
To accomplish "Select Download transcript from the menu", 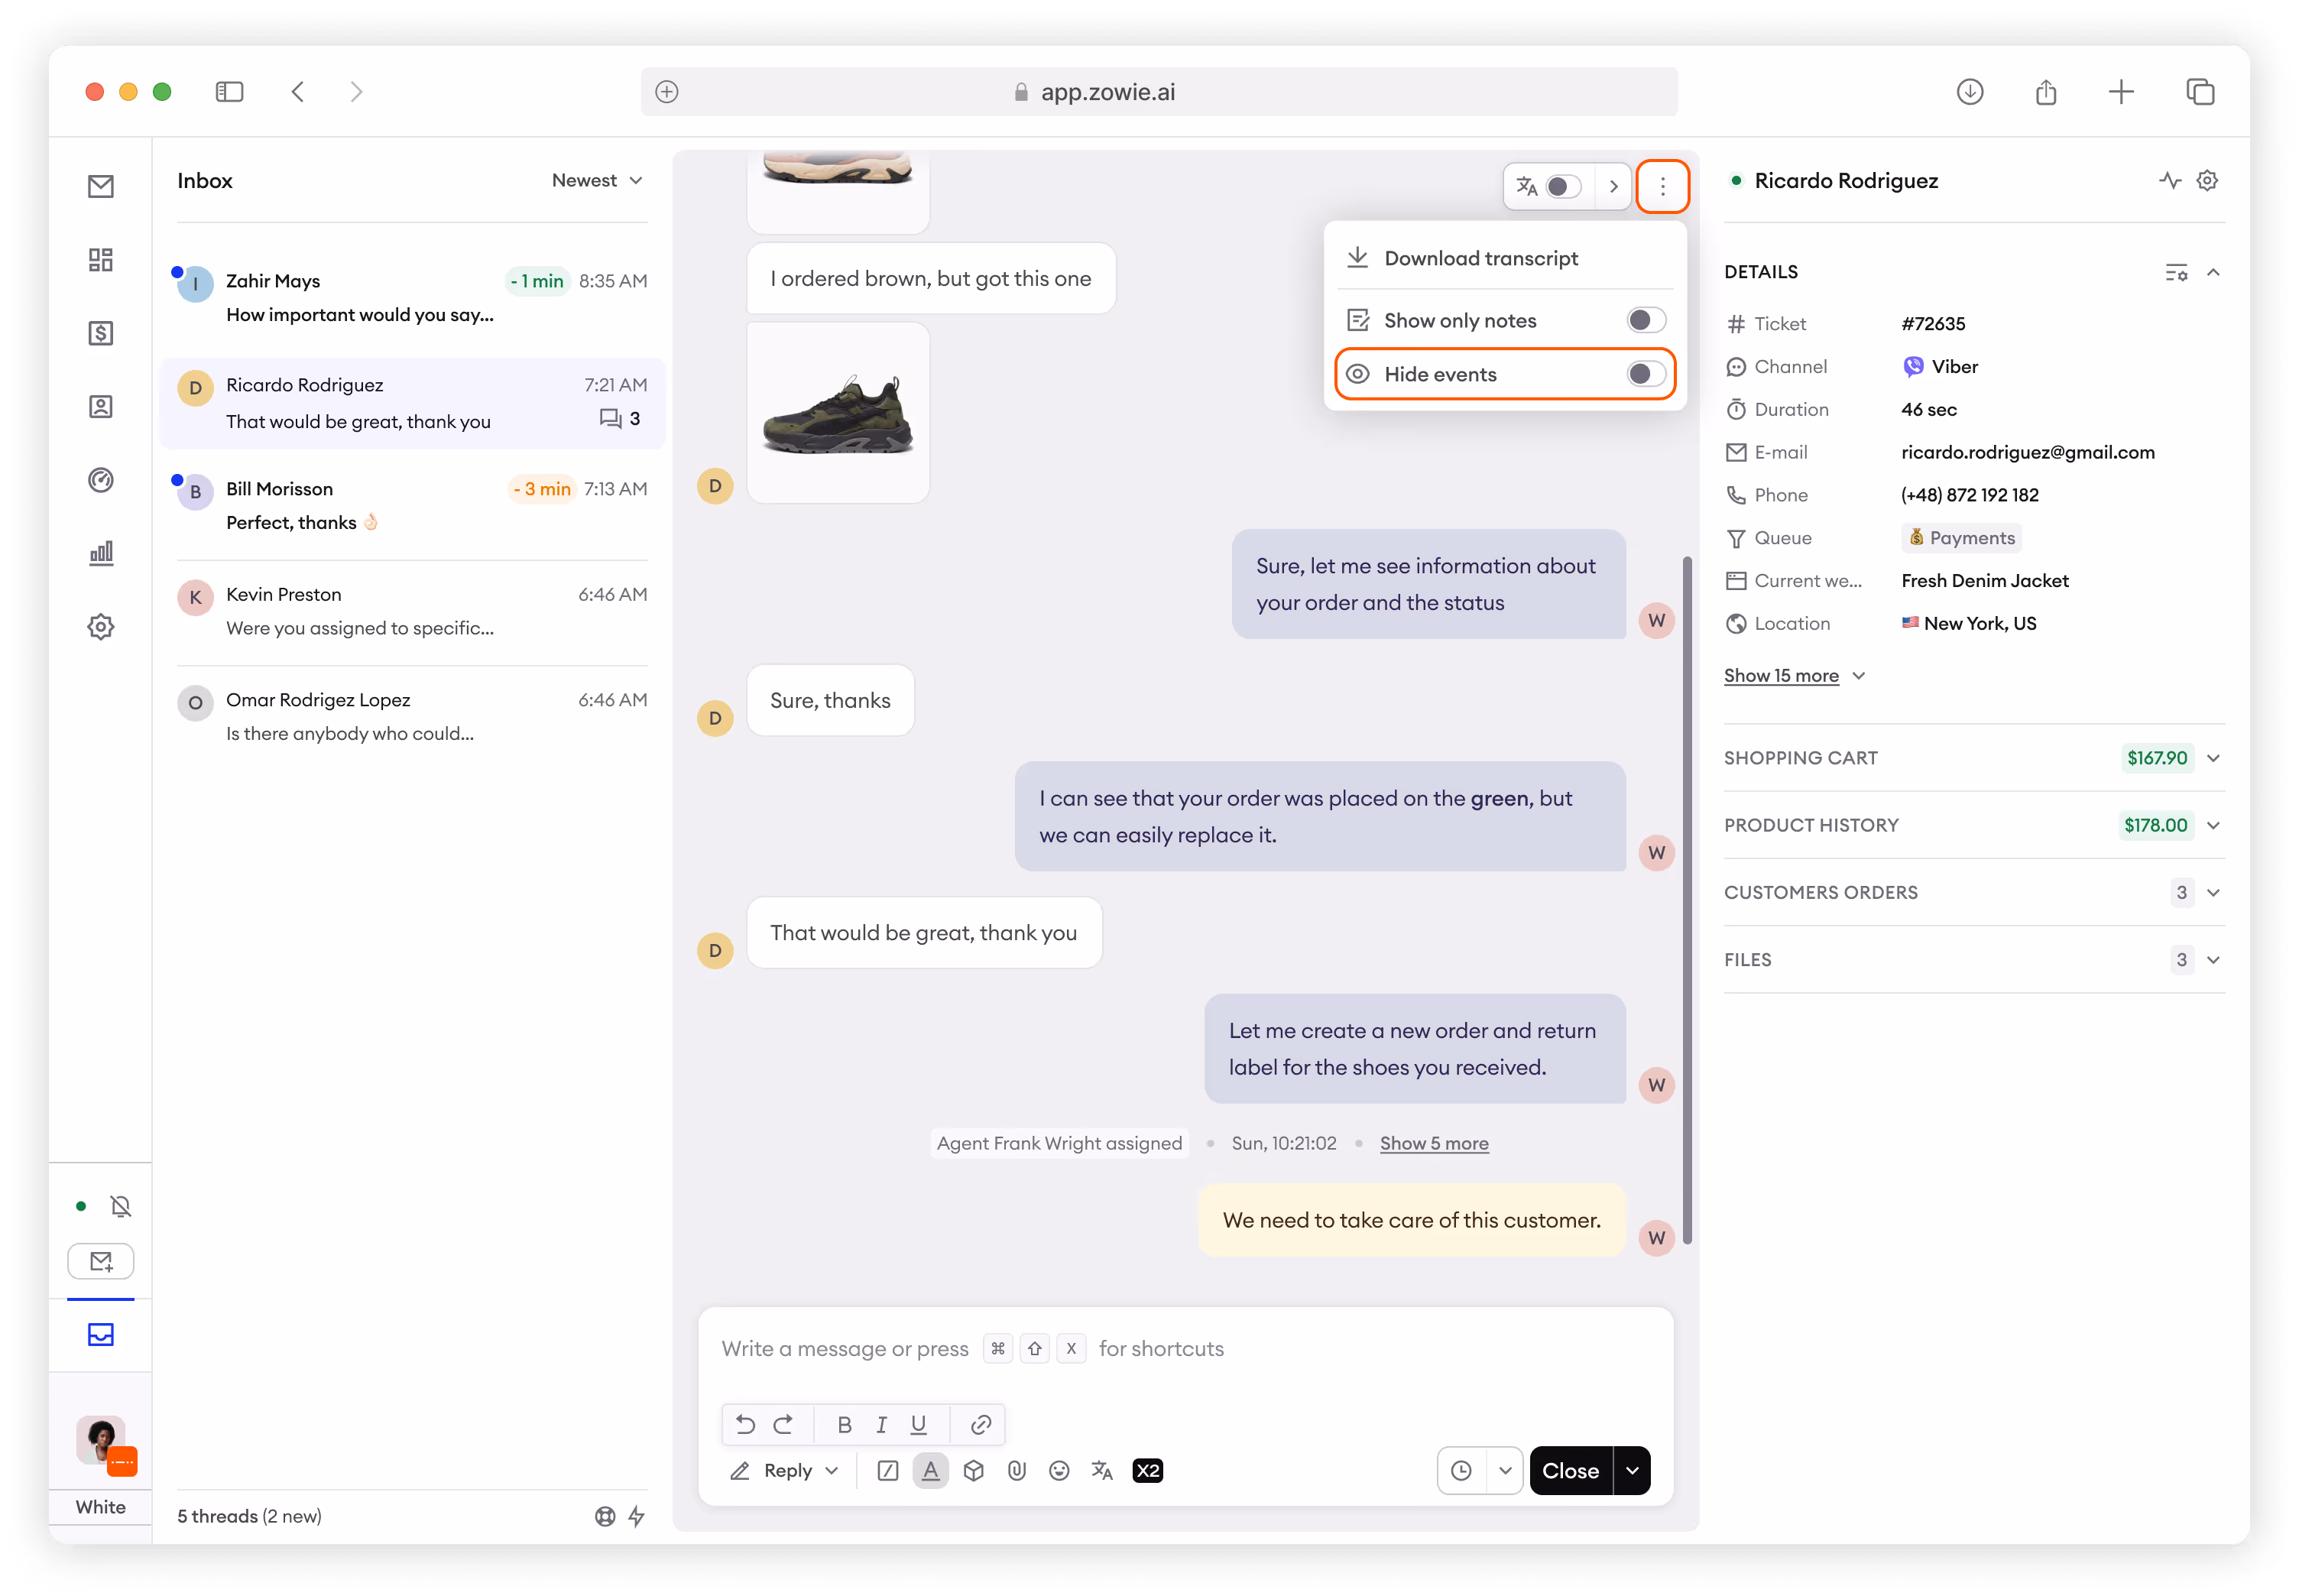I will (x=1480, y=258).
